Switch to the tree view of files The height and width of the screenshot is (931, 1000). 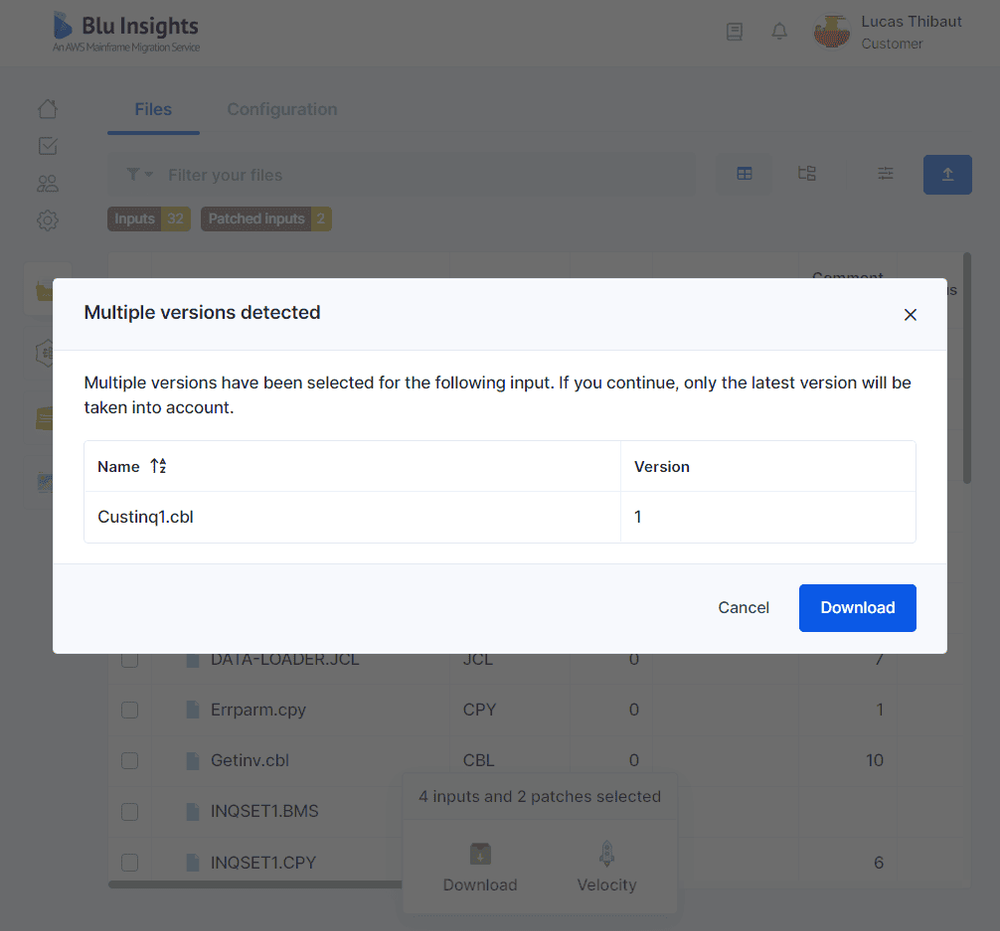click(807, 173)
